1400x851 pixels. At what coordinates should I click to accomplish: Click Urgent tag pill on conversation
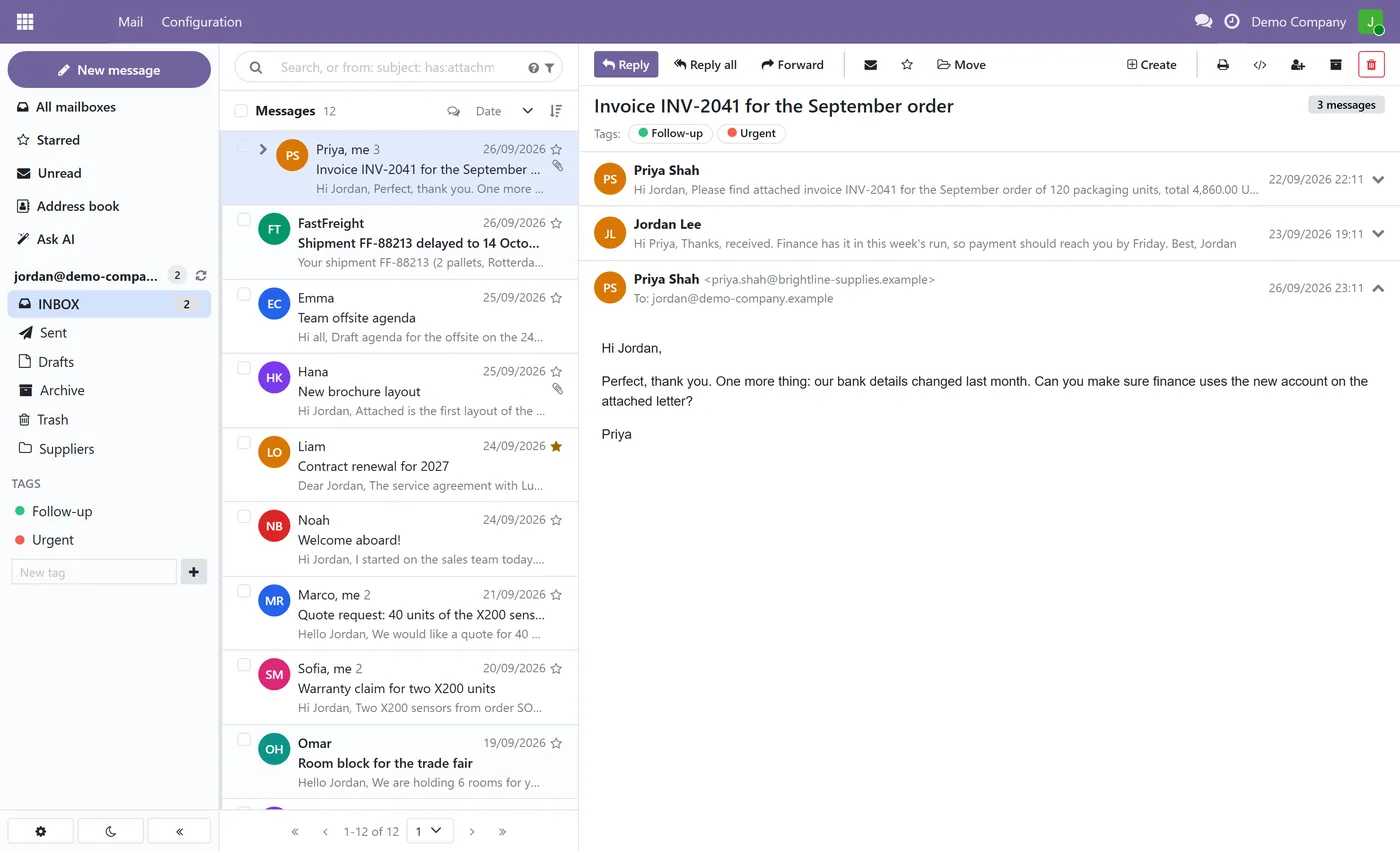[751, 133]
